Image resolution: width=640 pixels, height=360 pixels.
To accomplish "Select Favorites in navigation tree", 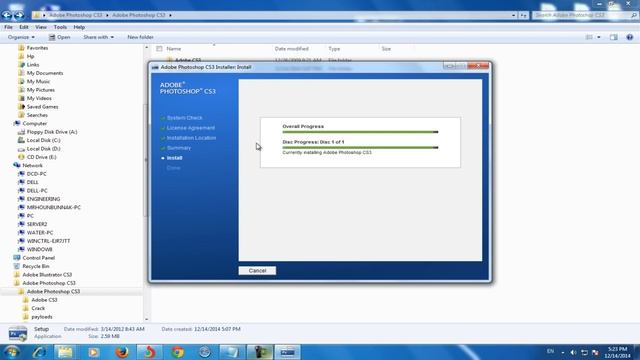I will click(x=37, y=48).
